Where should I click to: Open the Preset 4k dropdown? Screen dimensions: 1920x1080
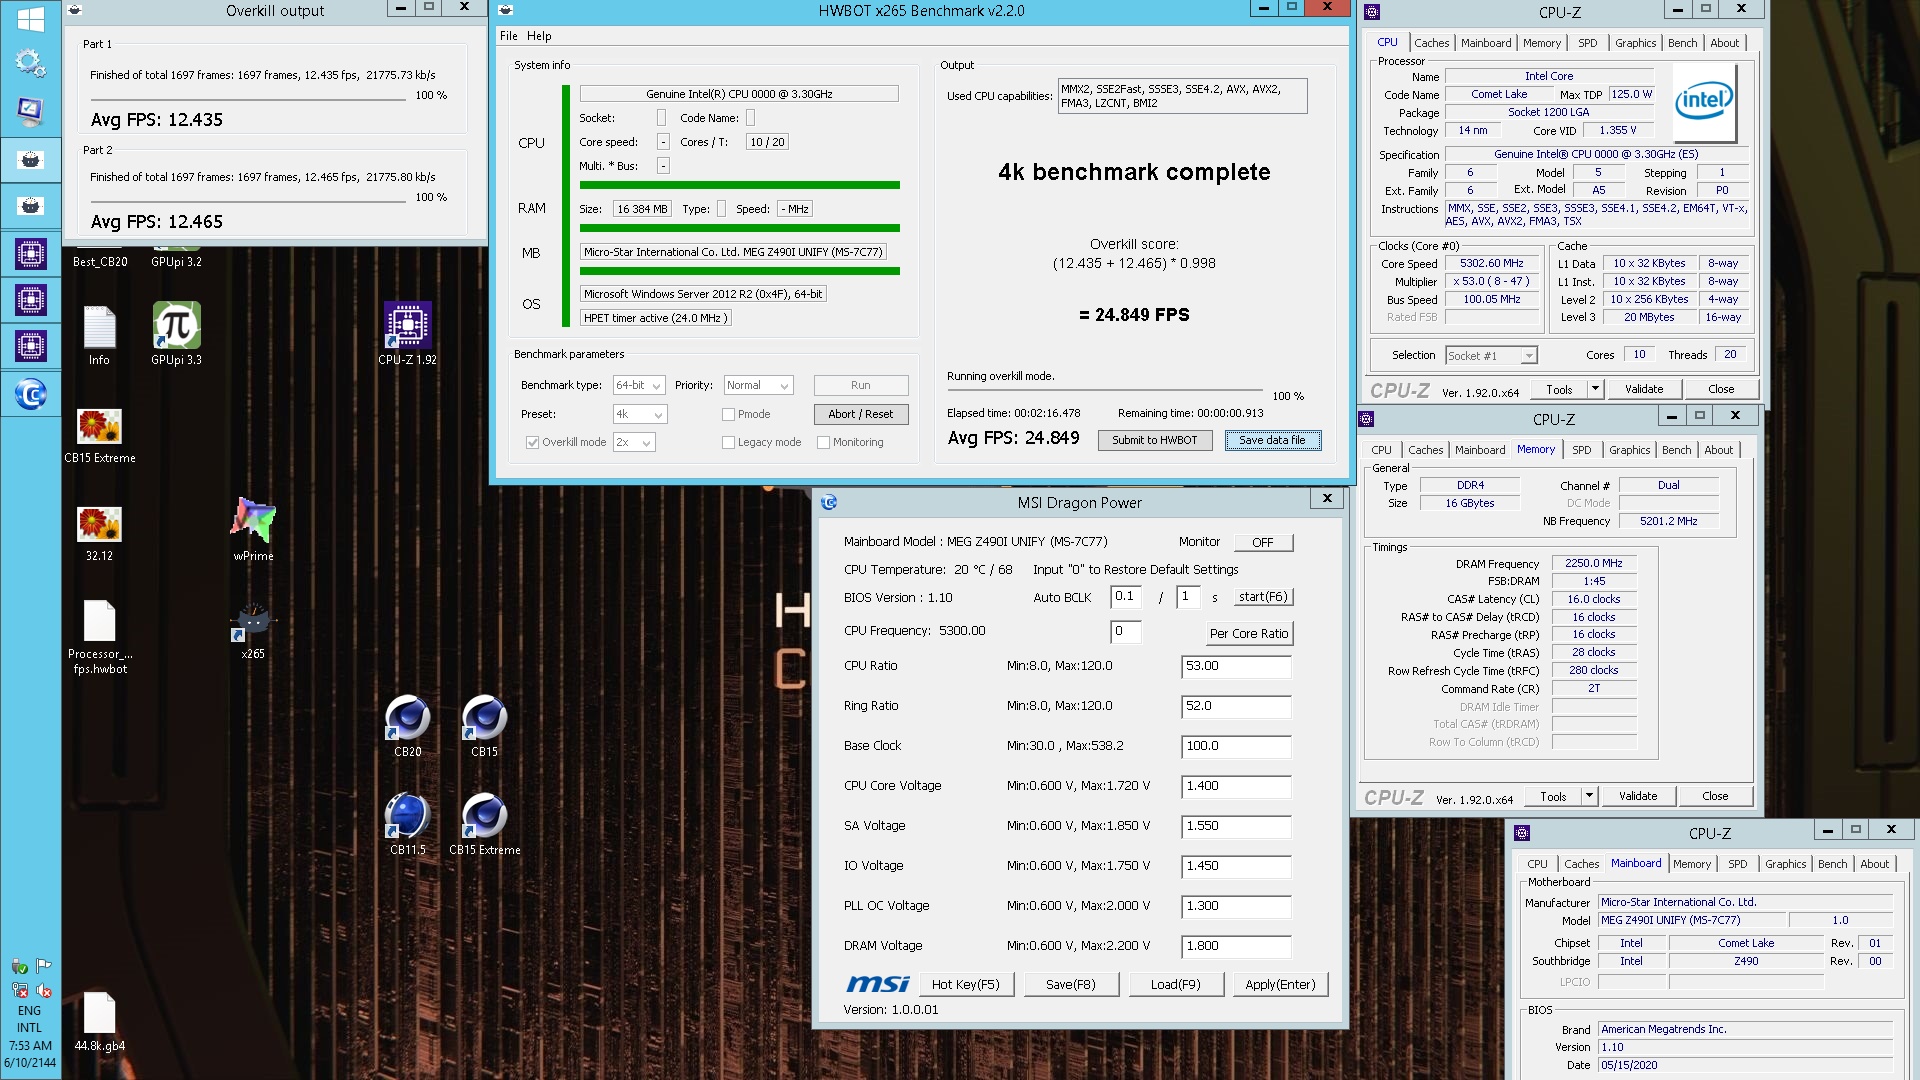pos(639,414)
